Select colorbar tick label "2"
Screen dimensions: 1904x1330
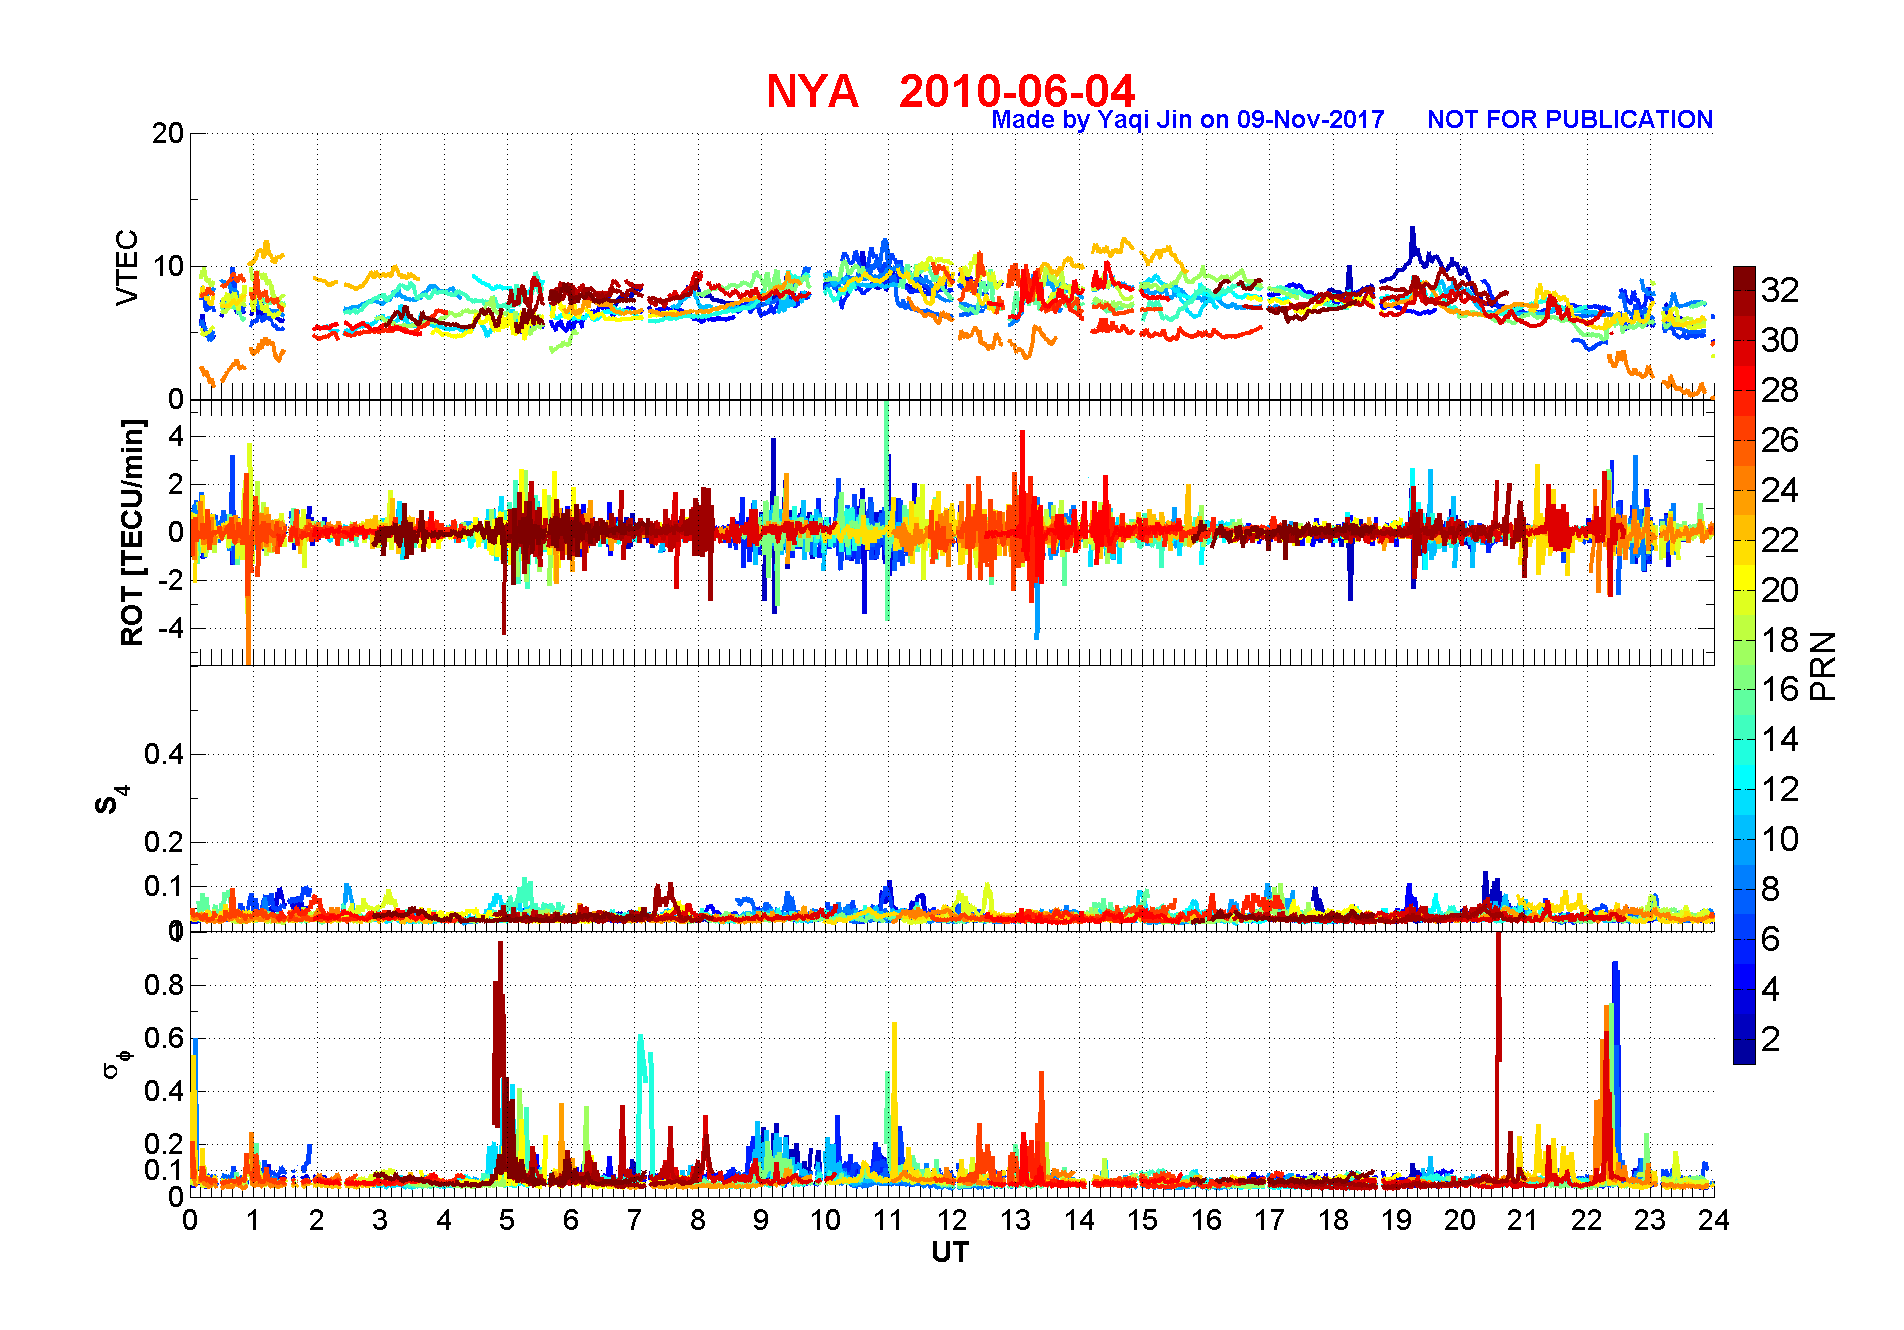coord(1771,1039)
